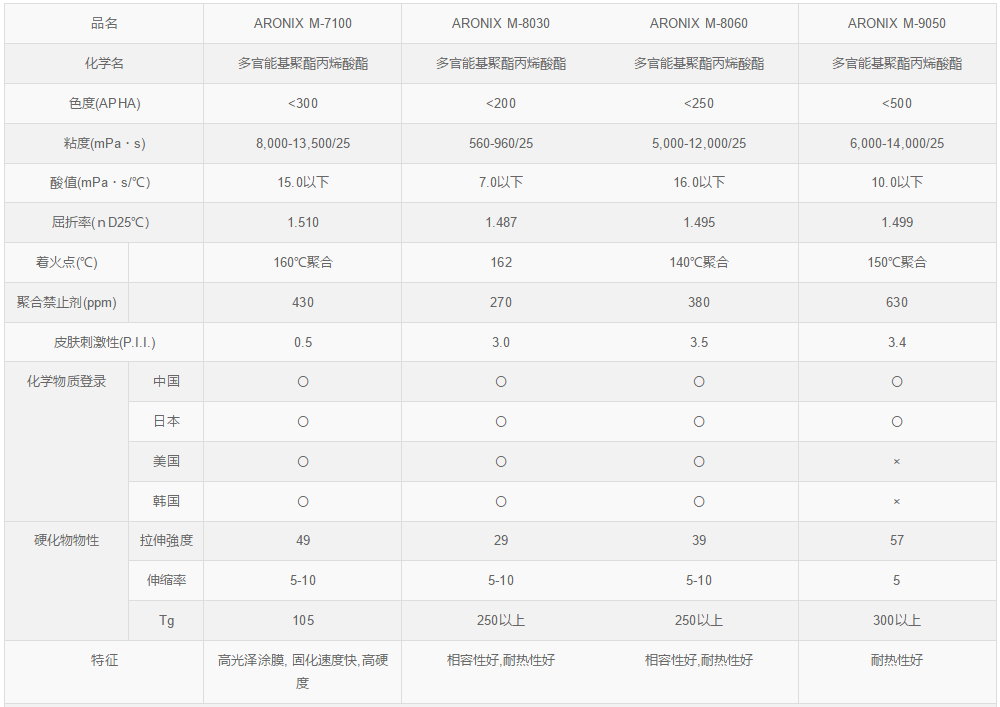The height and width of the screenshot is (707, 1000).
Task: Click the circle for M-8060 韩国 registration
Action: point(699,502)
